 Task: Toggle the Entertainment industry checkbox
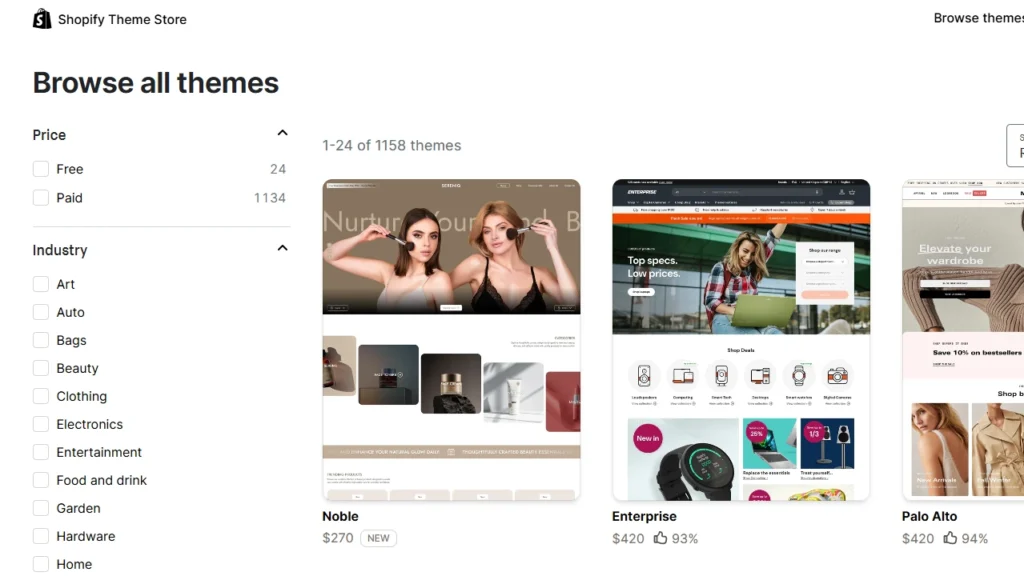(x=40, y=452)
